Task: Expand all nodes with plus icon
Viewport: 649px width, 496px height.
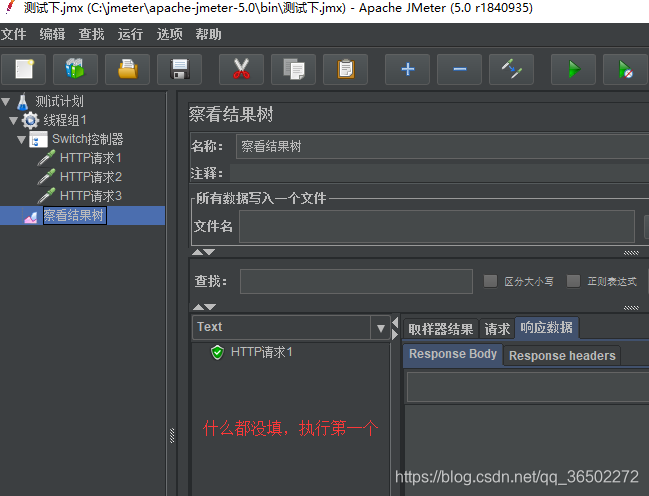Action: [408, 69]
